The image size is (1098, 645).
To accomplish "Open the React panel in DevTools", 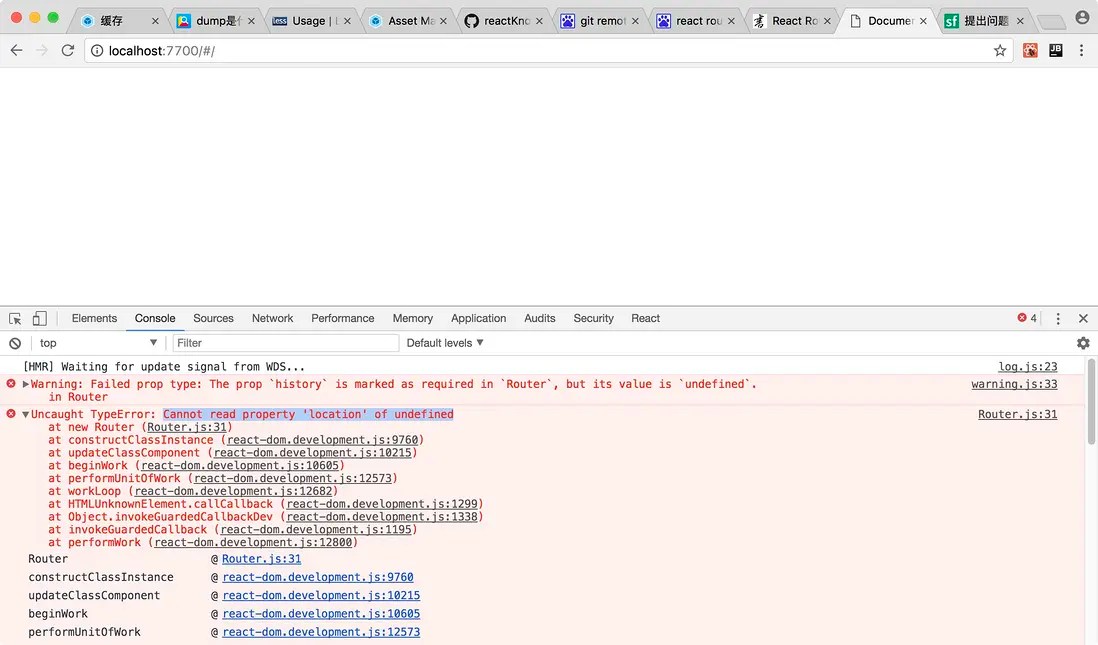I will coord(645,318).
